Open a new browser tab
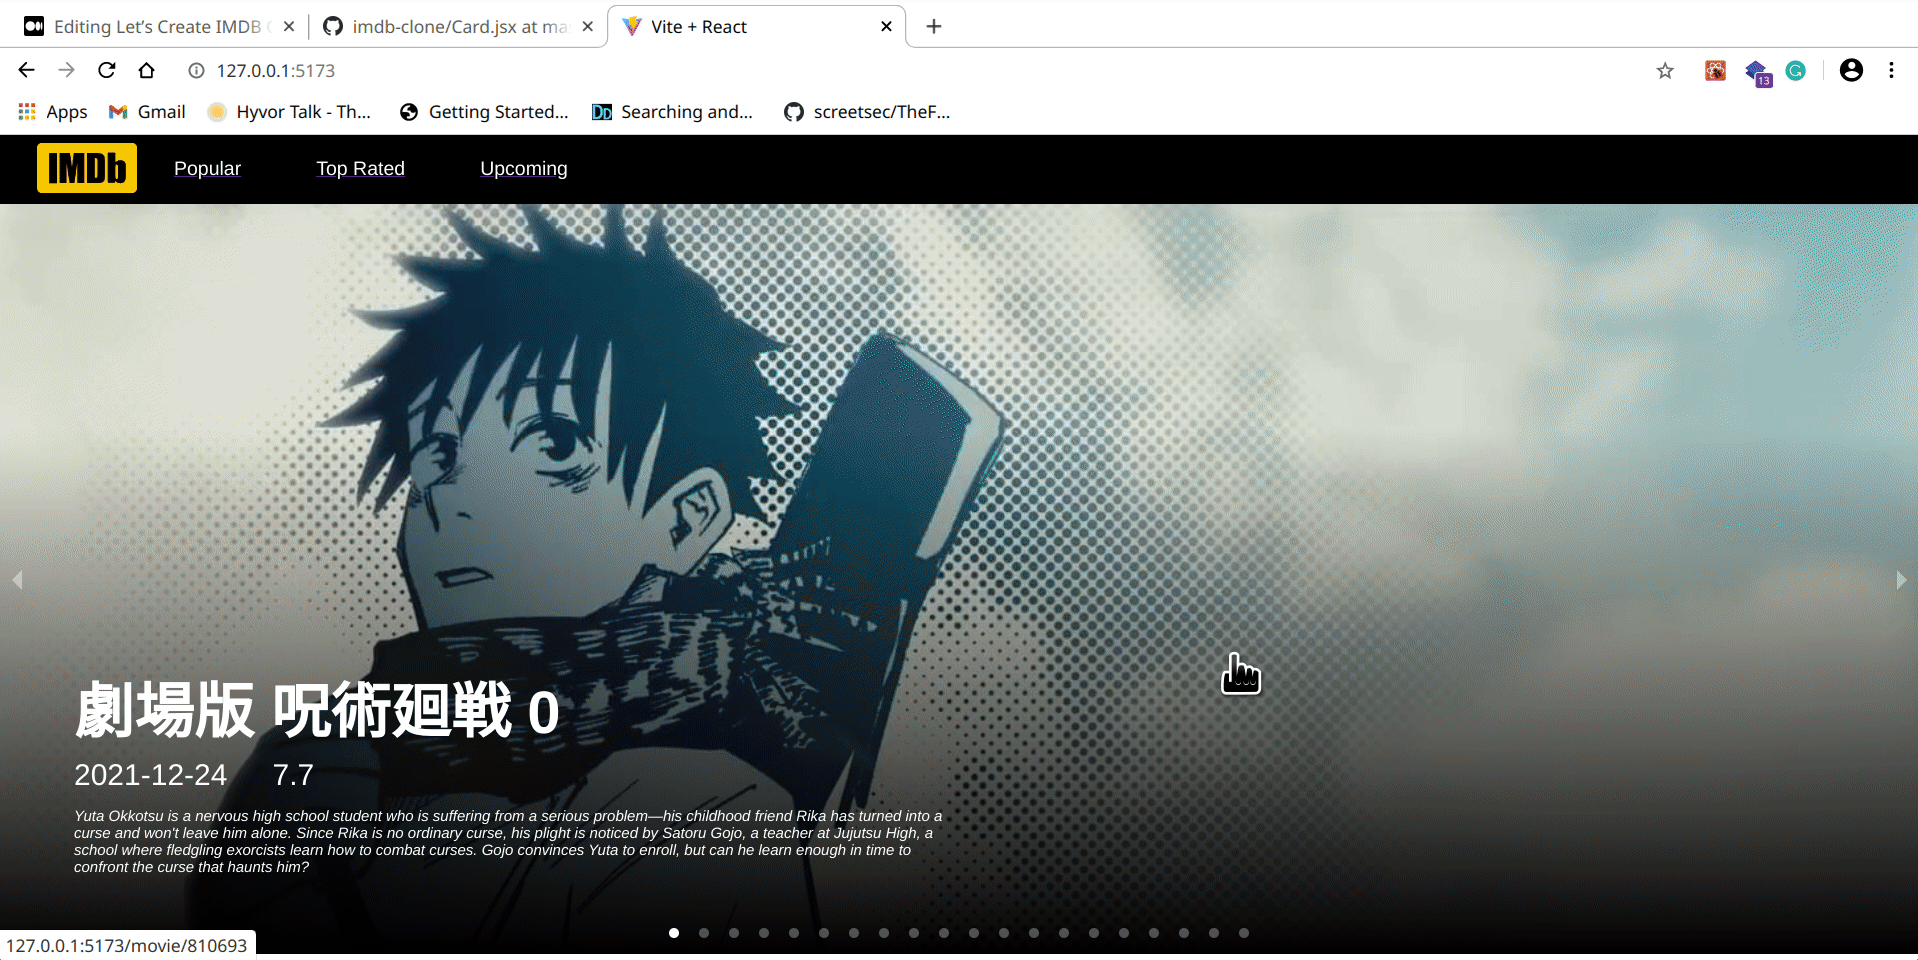The image size is (1918, 960). (x=934, y=26)
